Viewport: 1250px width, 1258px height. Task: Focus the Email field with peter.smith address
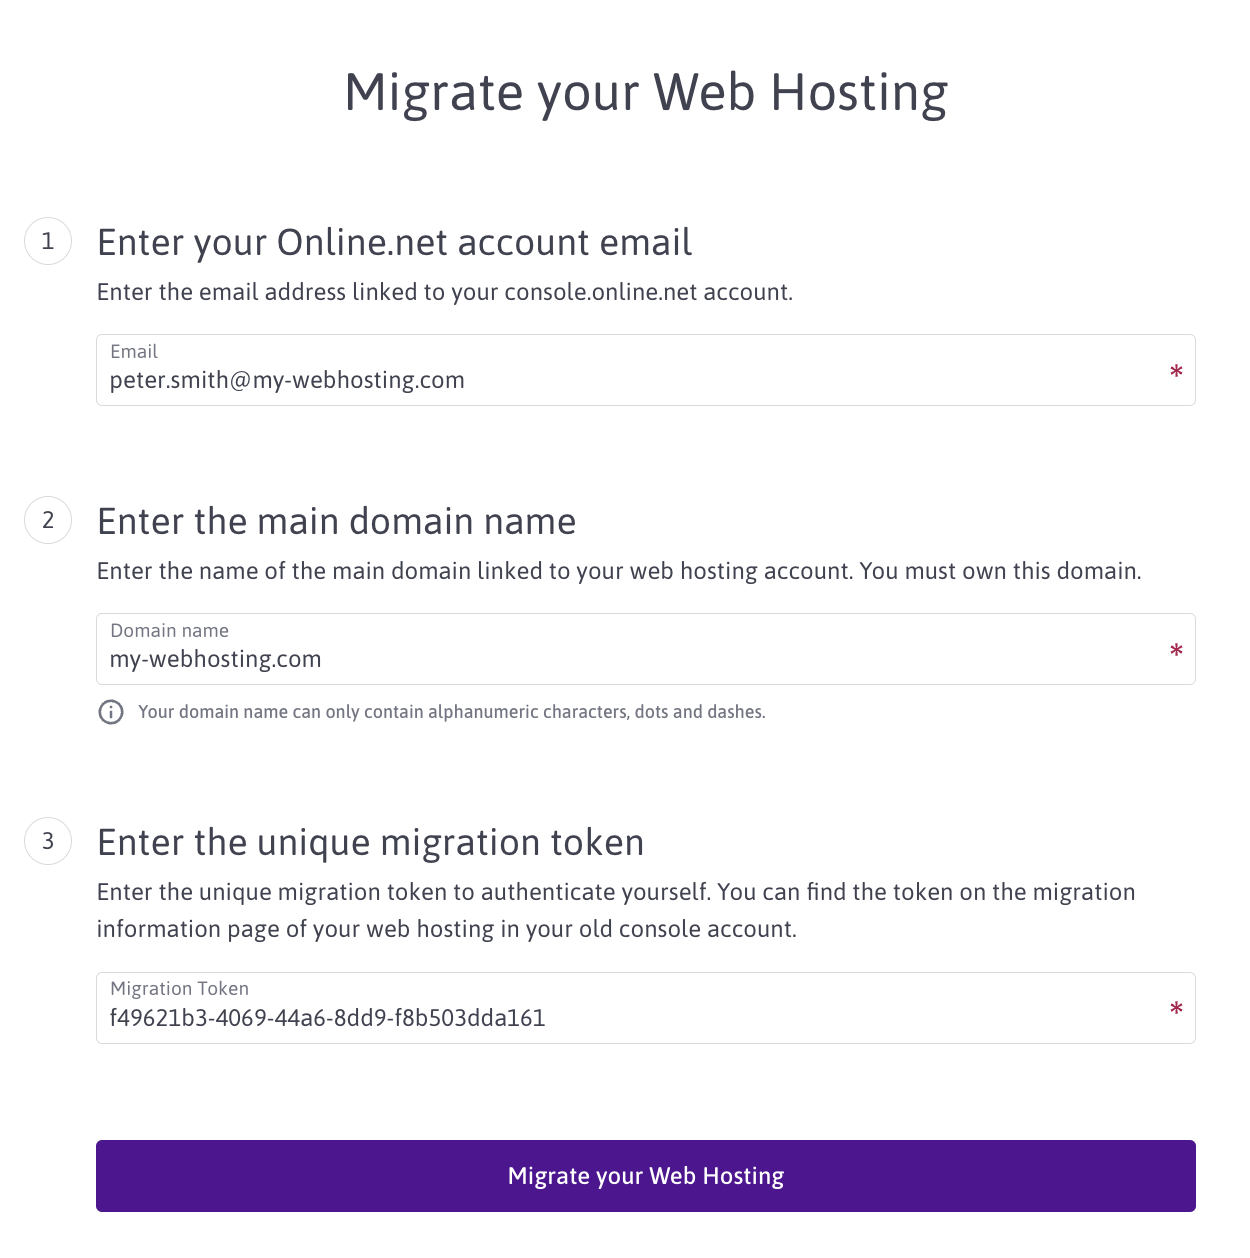pyautogui.click(x=600, y=380)
